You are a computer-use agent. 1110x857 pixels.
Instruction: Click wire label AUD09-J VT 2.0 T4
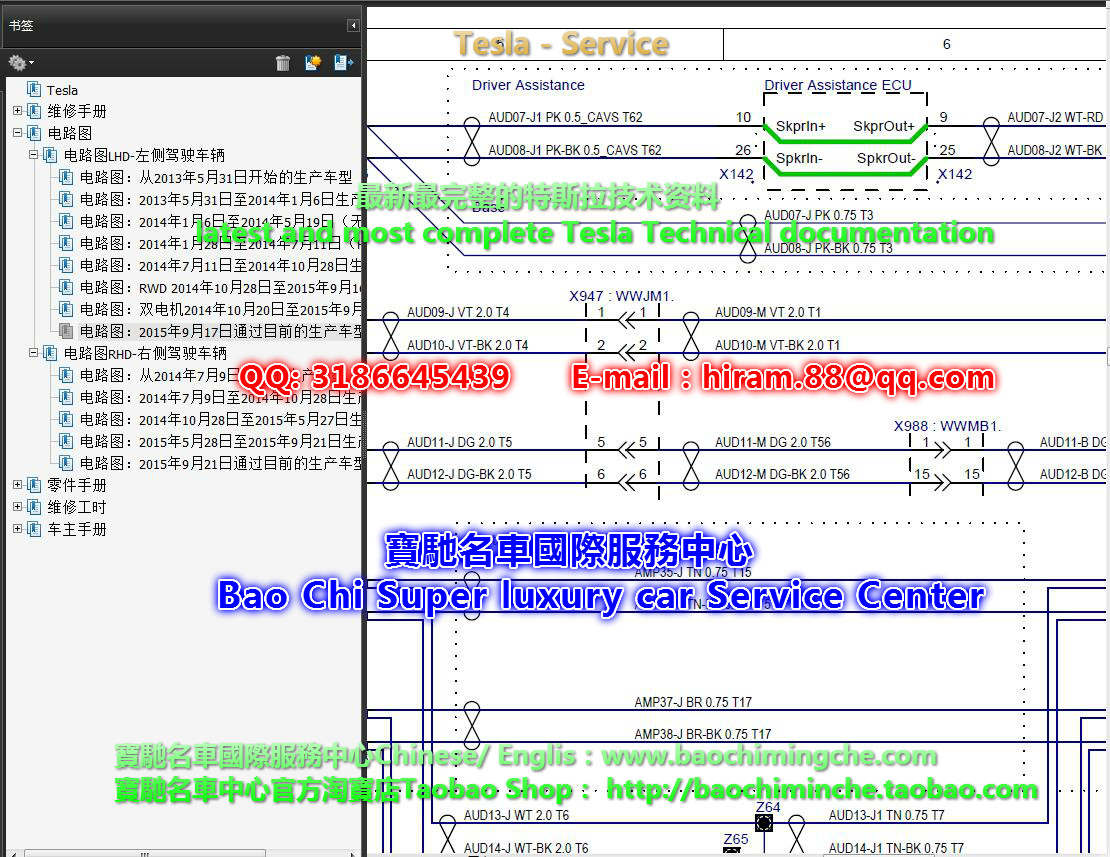(458, 312)
